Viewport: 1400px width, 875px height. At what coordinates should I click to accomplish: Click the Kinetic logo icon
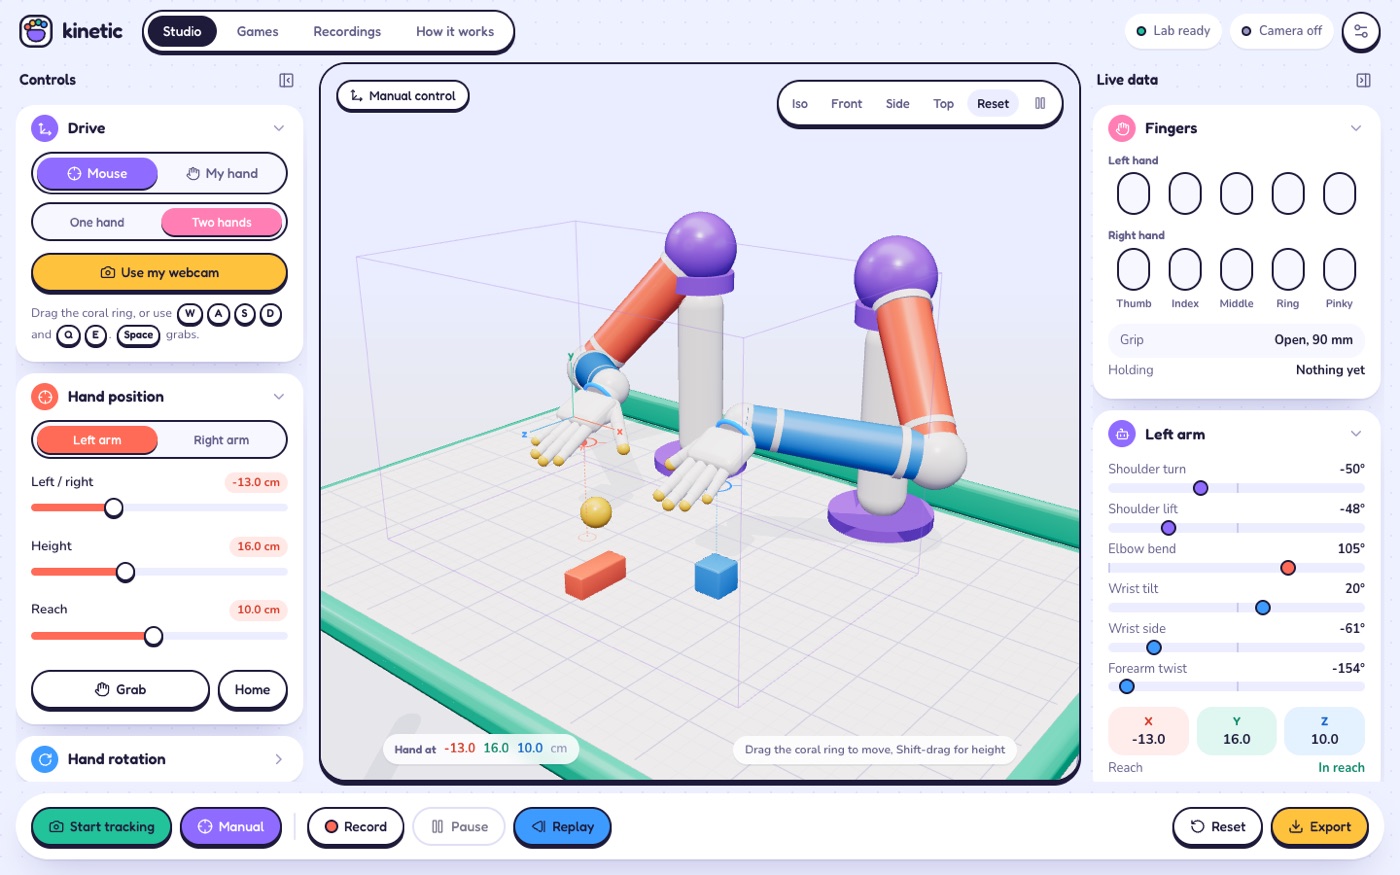(x=36, y=31)
